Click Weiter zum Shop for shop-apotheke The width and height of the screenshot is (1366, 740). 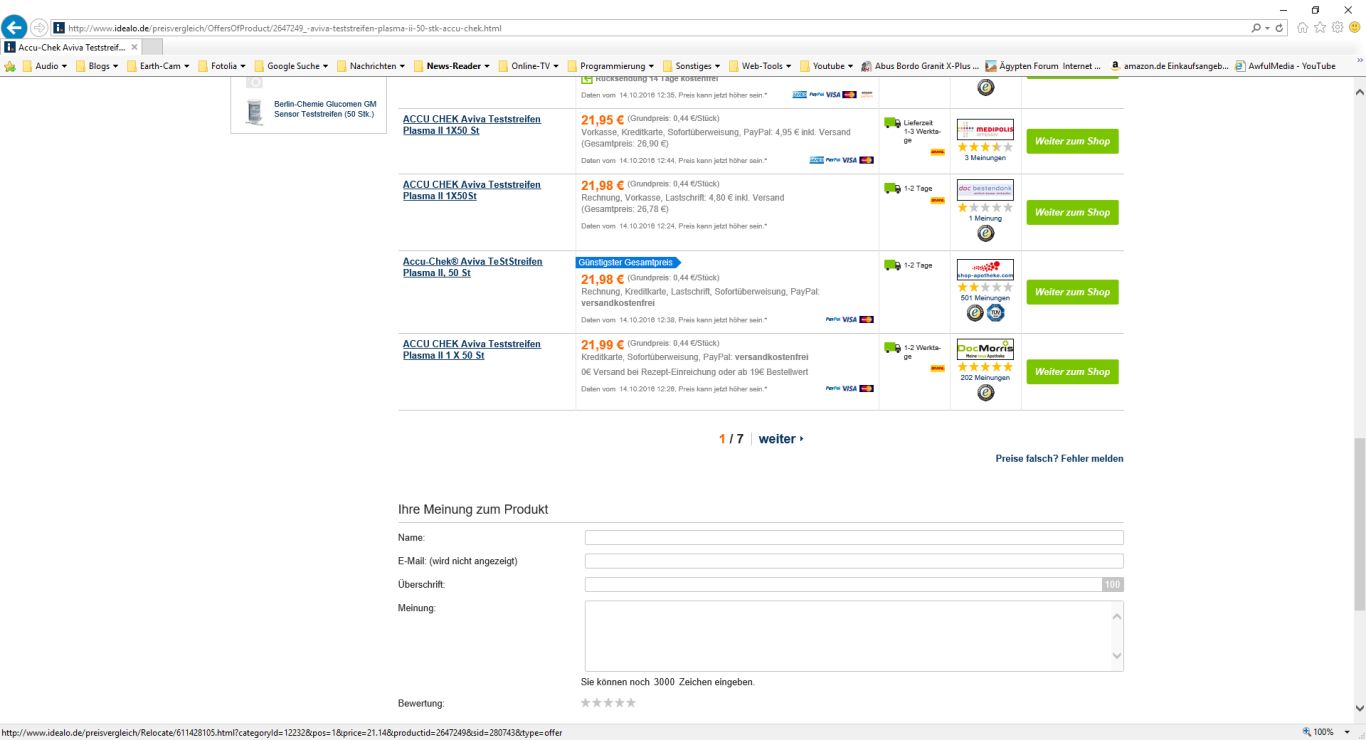coord(1072,292)
